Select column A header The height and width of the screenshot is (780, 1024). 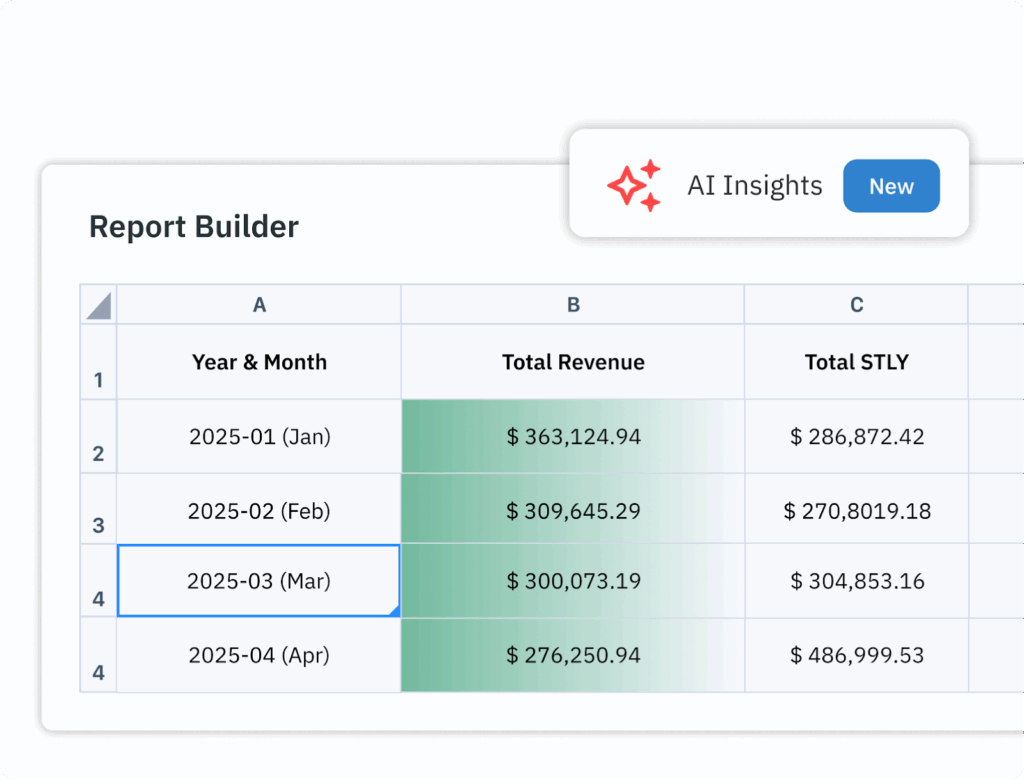(x=258, y=304)
